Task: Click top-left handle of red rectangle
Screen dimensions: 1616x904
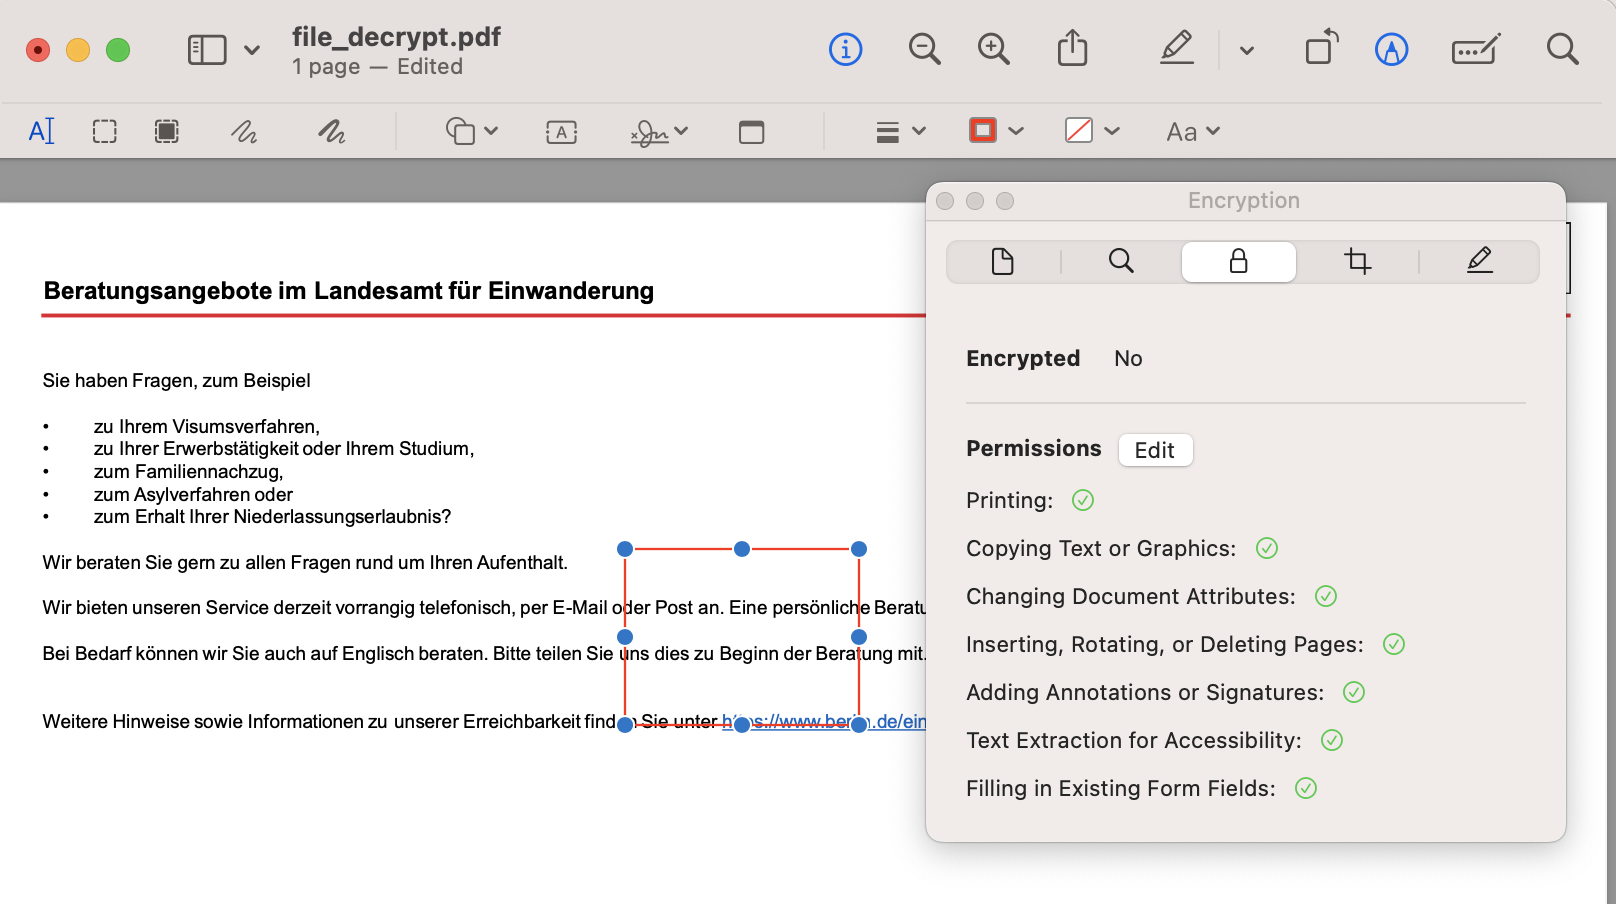Action: (x=625, y=549)
